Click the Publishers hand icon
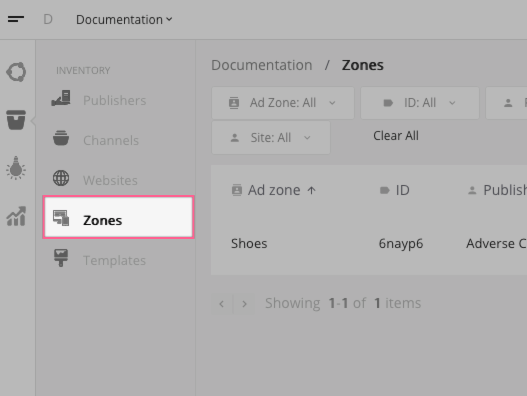Viewport: 527px width, 396px height. pos(61,98)
